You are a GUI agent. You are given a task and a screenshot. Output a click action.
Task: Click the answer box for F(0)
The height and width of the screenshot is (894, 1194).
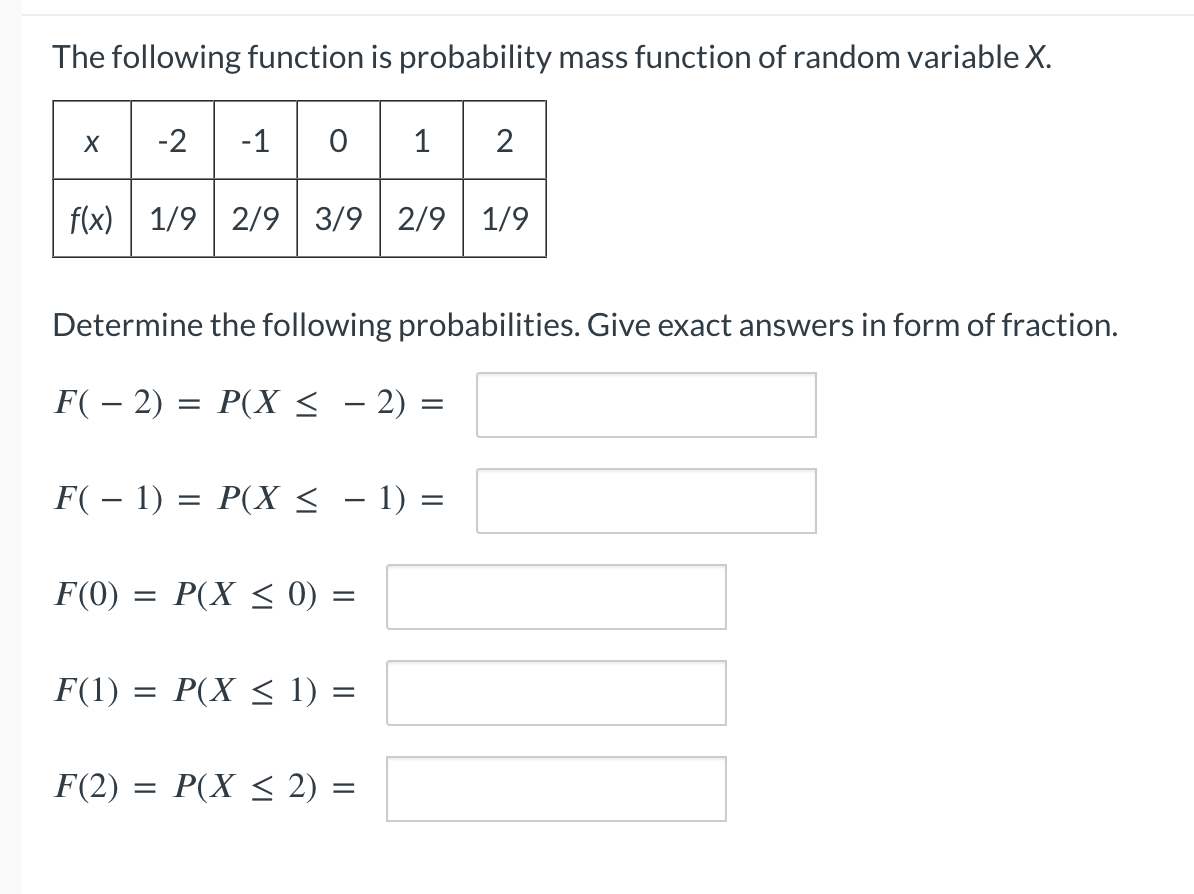tap(556, 596)
